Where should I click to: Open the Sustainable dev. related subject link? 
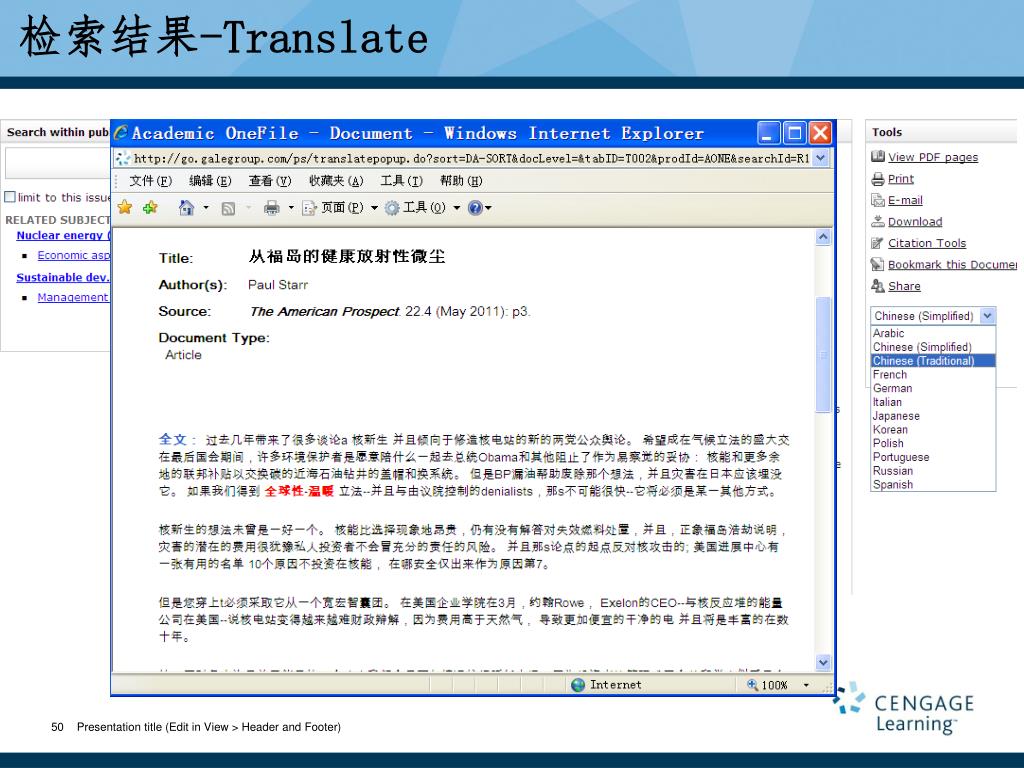click(x=63, y=277)
